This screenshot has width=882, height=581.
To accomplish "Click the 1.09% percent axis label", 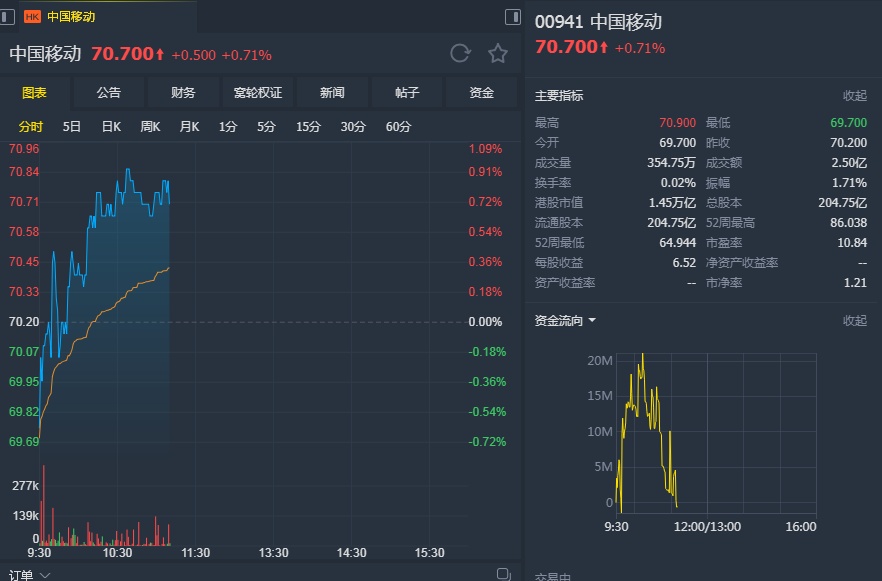I will pyautogui.click(x=485, y=149).
